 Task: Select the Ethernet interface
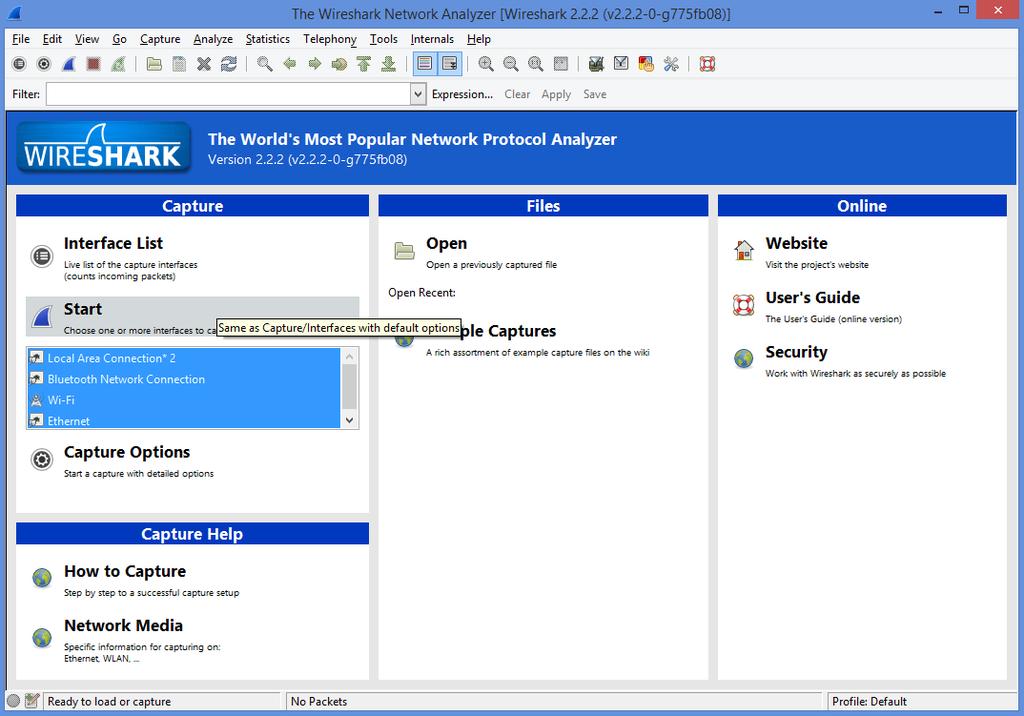[184, 420]
